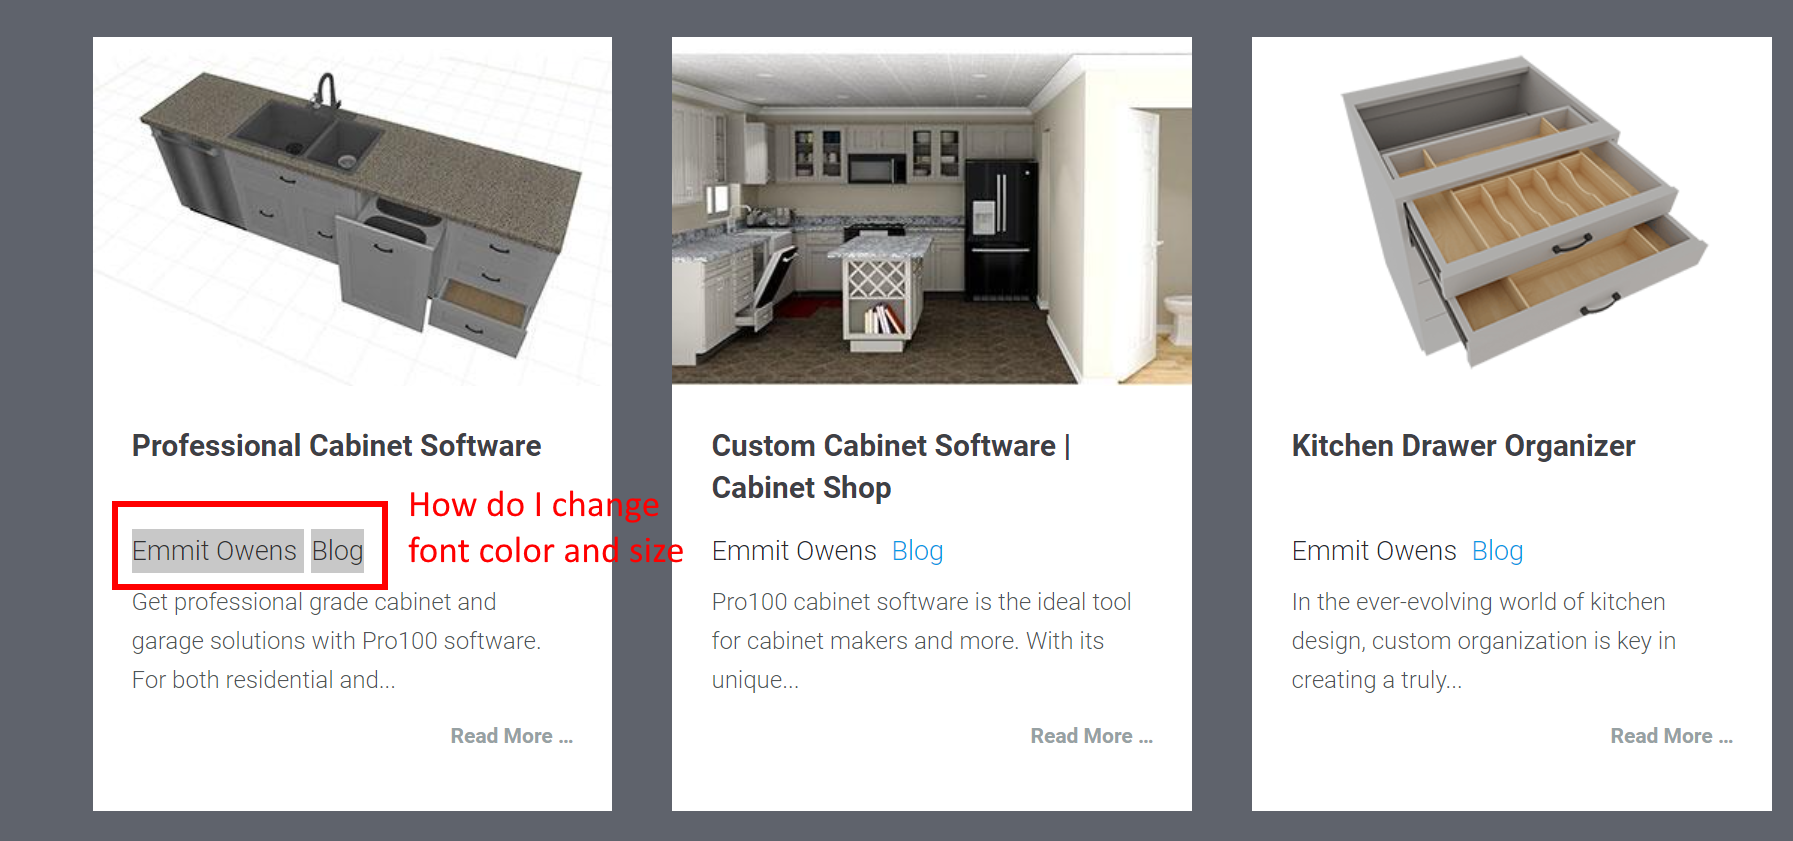The image size is (1793, 841).
Task: Click the kitchen room render thumbnail
Action: click(x=932, y=211)
